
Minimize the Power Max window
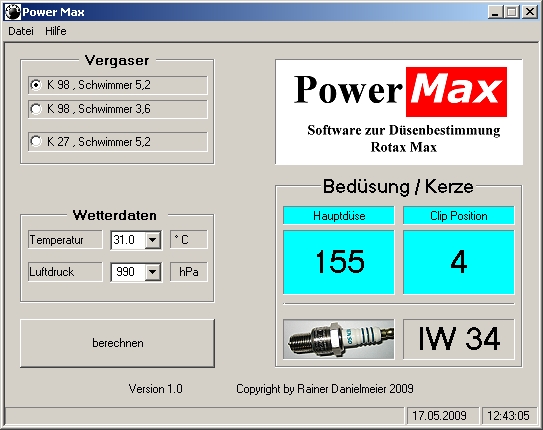(x=496, y=12)
